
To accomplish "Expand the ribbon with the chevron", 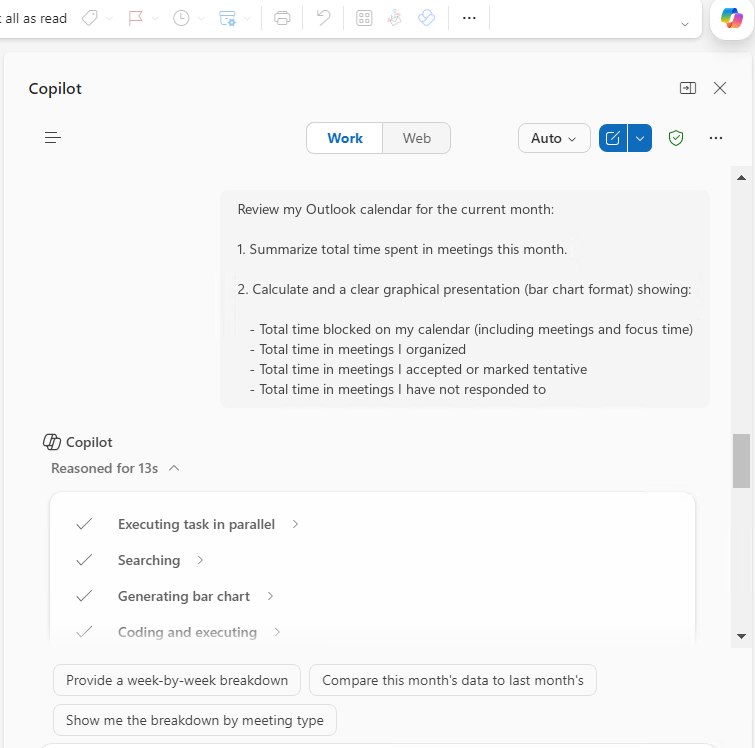I will (685, 24).
